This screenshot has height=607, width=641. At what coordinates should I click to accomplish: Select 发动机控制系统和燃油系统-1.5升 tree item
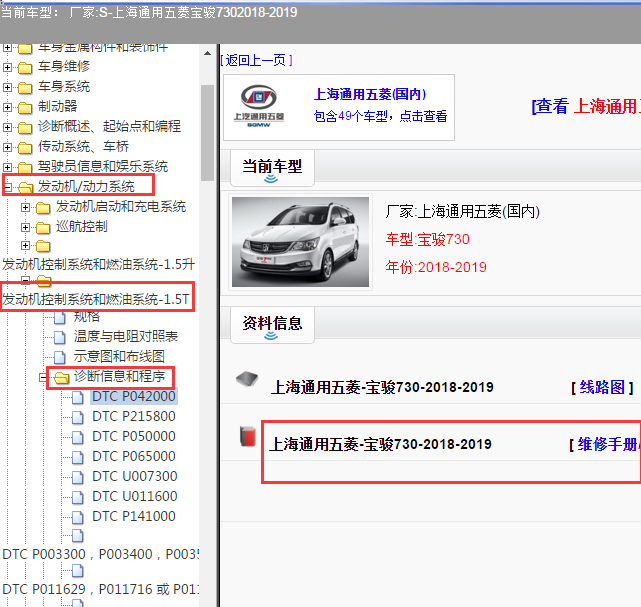(x=99, y=264)
